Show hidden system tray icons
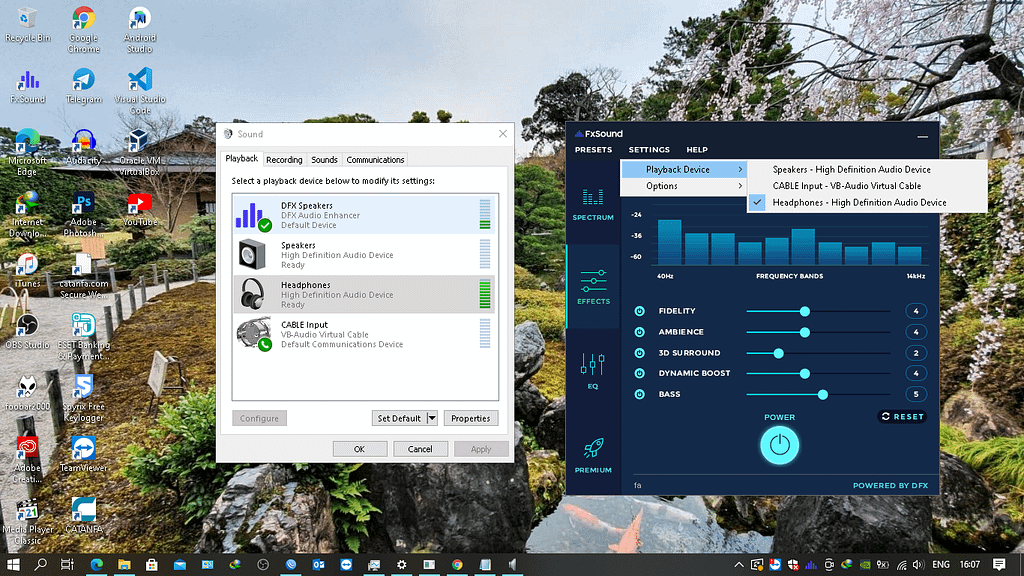The height and width of the screenshot is (576, 1024). (739, 564)
